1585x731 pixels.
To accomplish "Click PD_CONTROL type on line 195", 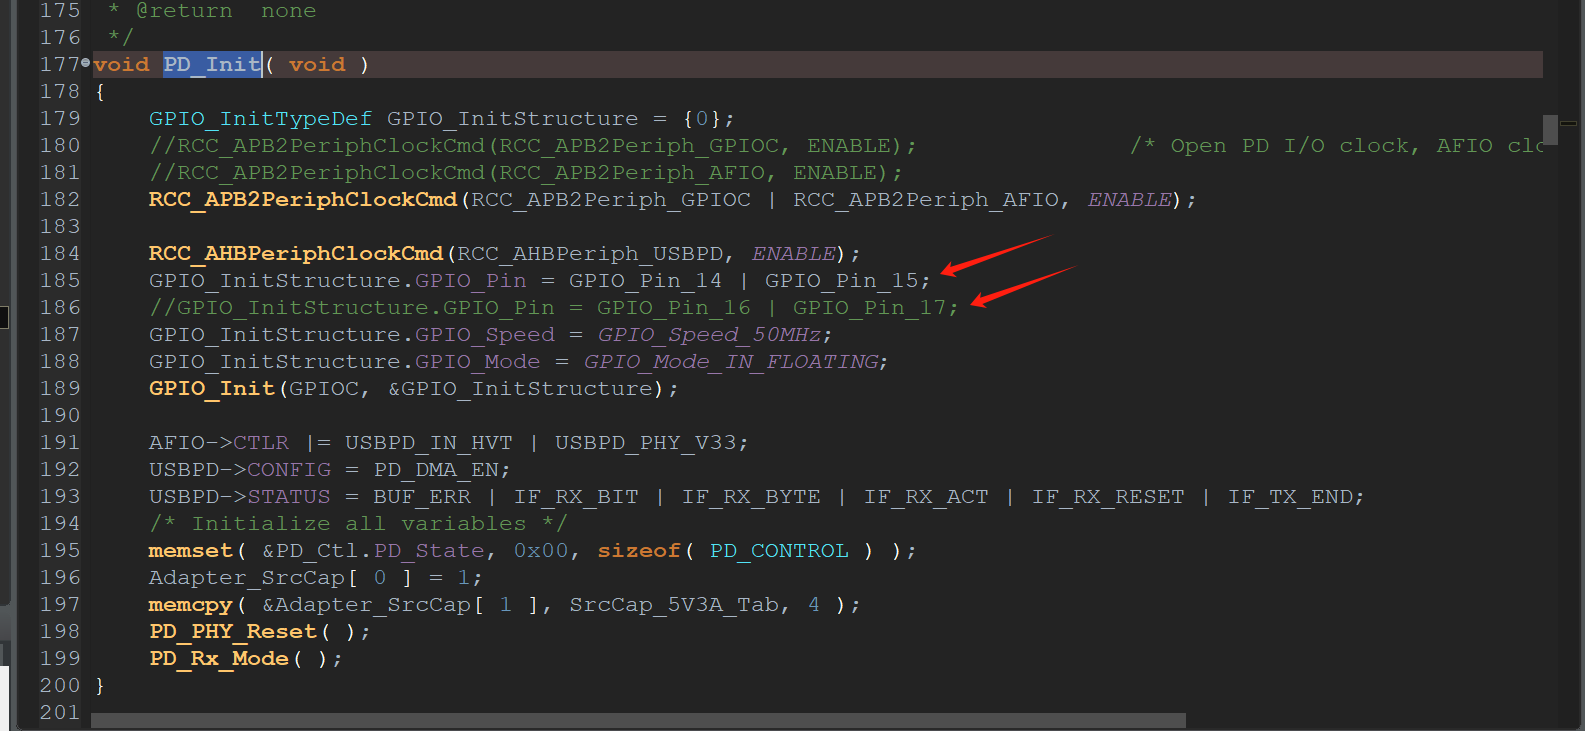I will 779,551.
